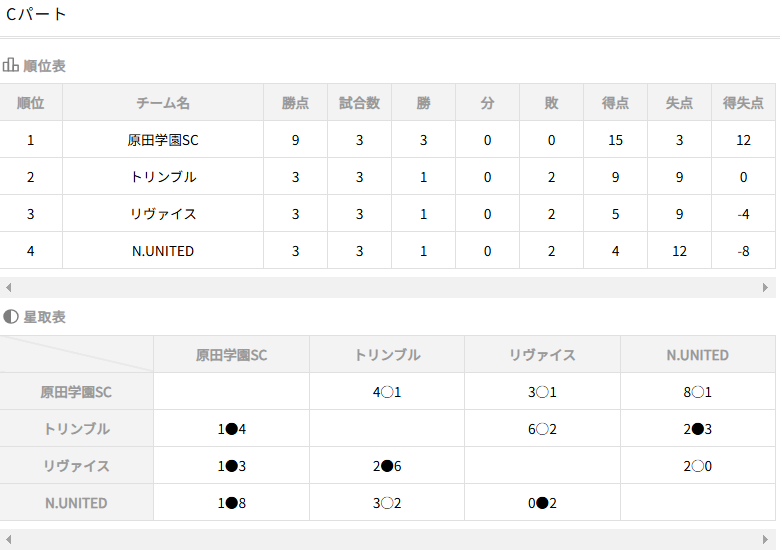Click the half-circle icon beside 星取表
782x552 pixels.
click(x=10, y=317)
